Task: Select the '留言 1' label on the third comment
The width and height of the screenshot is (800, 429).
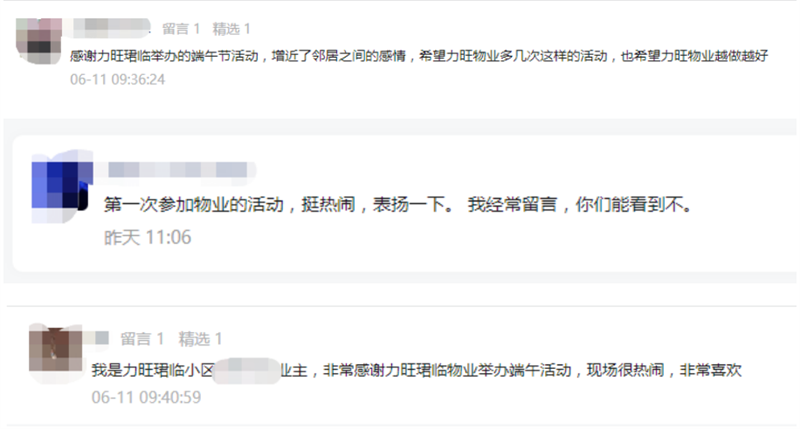Action: tap(142, 339)
